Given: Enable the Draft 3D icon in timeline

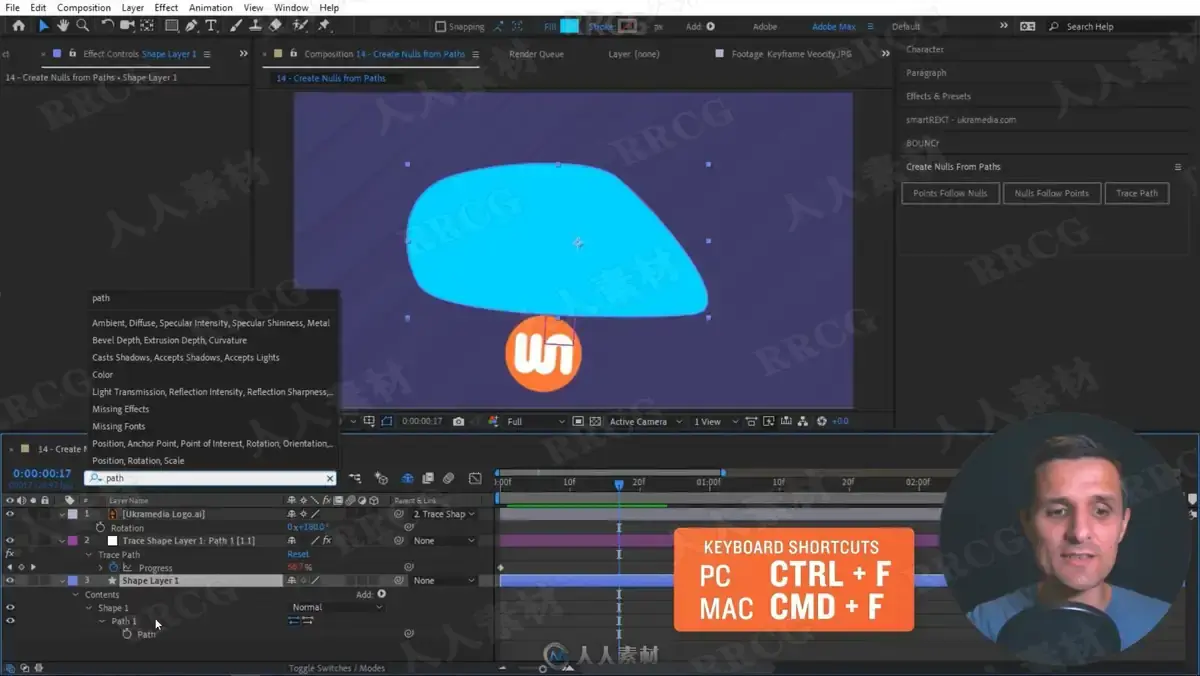Looking at the screenshot, I should [x=381, y=479].
